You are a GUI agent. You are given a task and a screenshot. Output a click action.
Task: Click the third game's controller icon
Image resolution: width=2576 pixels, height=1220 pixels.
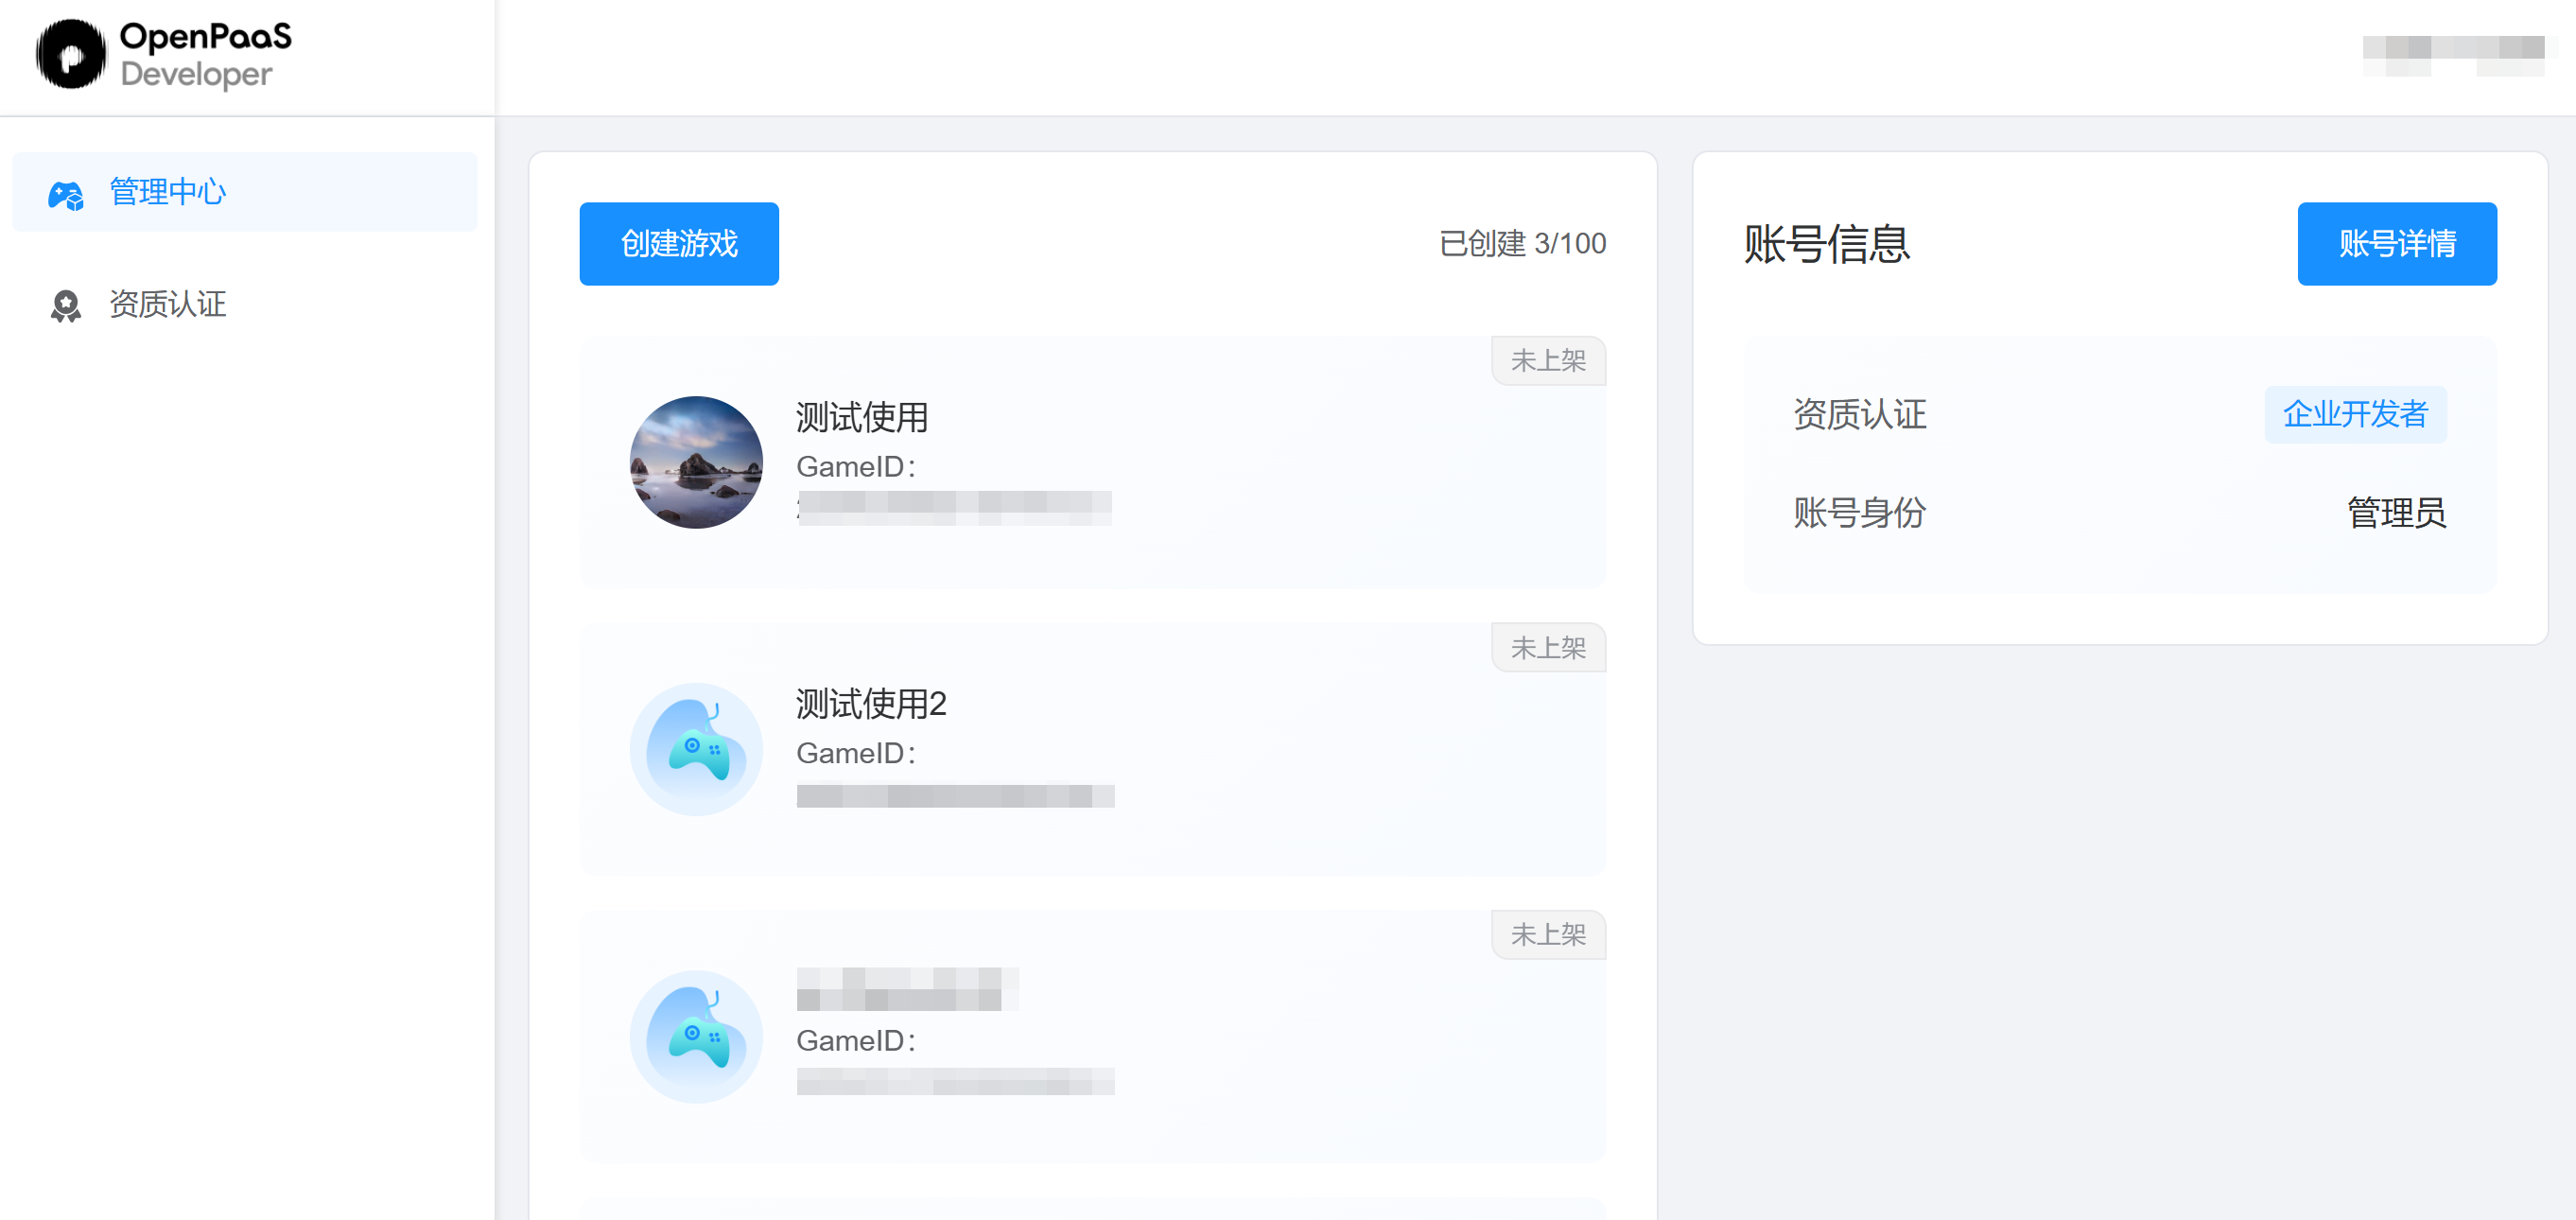pos(696,1037)
